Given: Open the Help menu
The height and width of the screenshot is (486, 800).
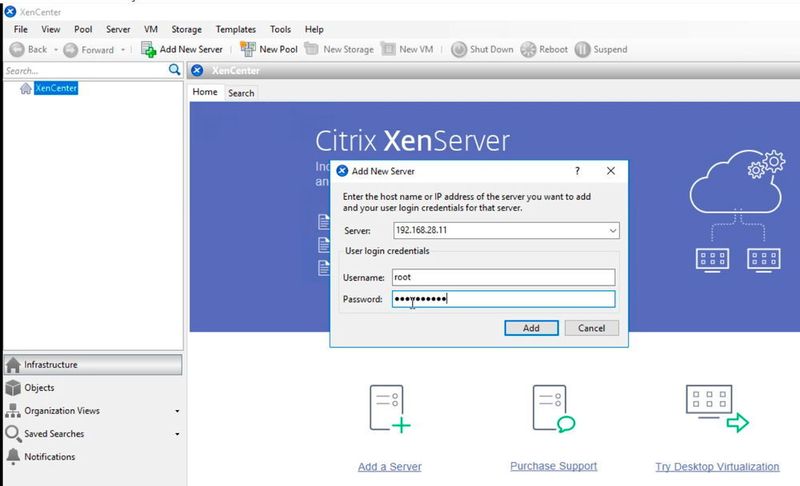Looking at the screenshot, I should coord(314,29).
